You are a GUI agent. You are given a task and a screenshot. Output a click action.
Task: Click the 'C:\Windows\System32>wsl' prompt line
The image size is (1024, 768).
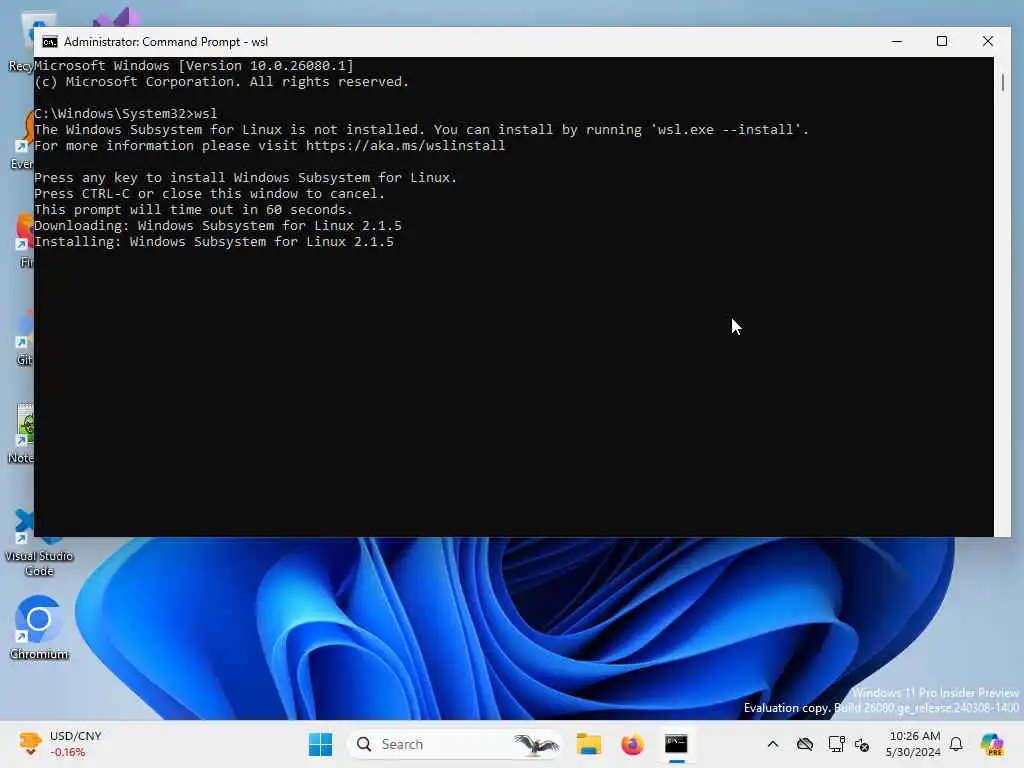point(125,114)
